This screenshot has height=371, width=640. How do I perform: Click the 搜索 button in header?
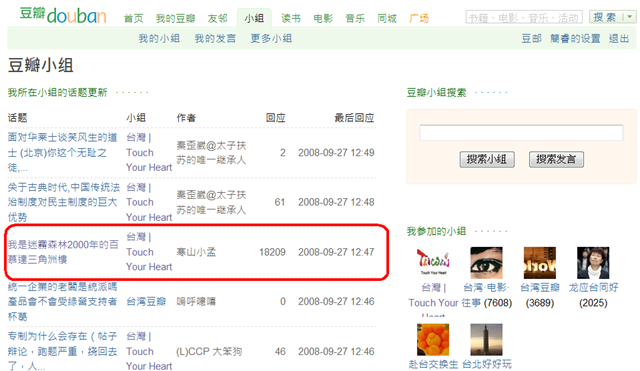(606, 17)
